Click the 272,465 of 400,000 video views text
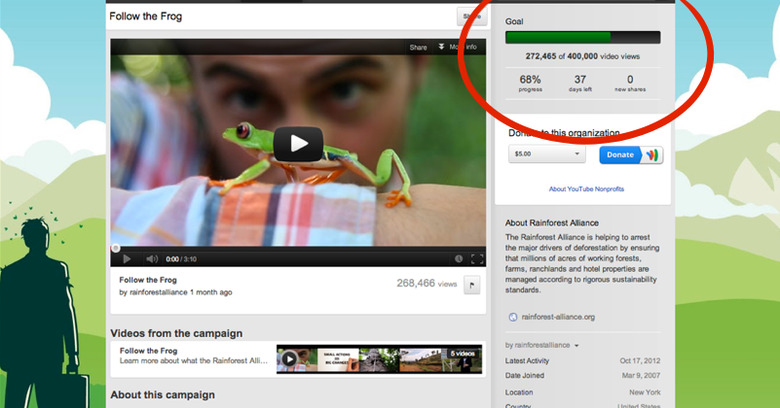Viewport: 780px width, 408px height. (583, 56)
